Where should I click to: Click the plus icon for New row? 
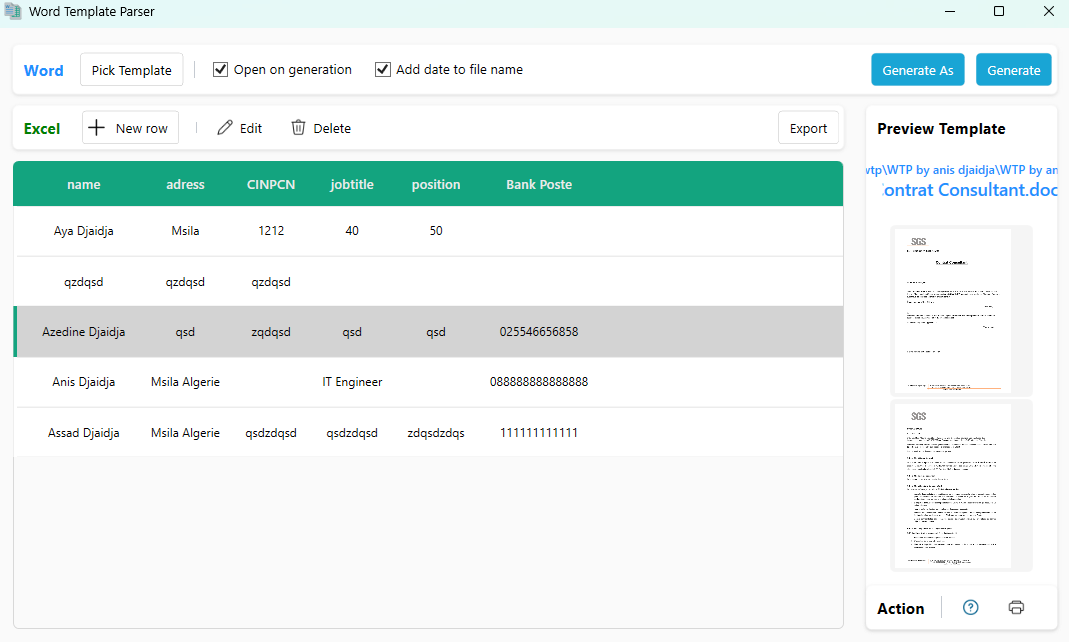(97, 128)
